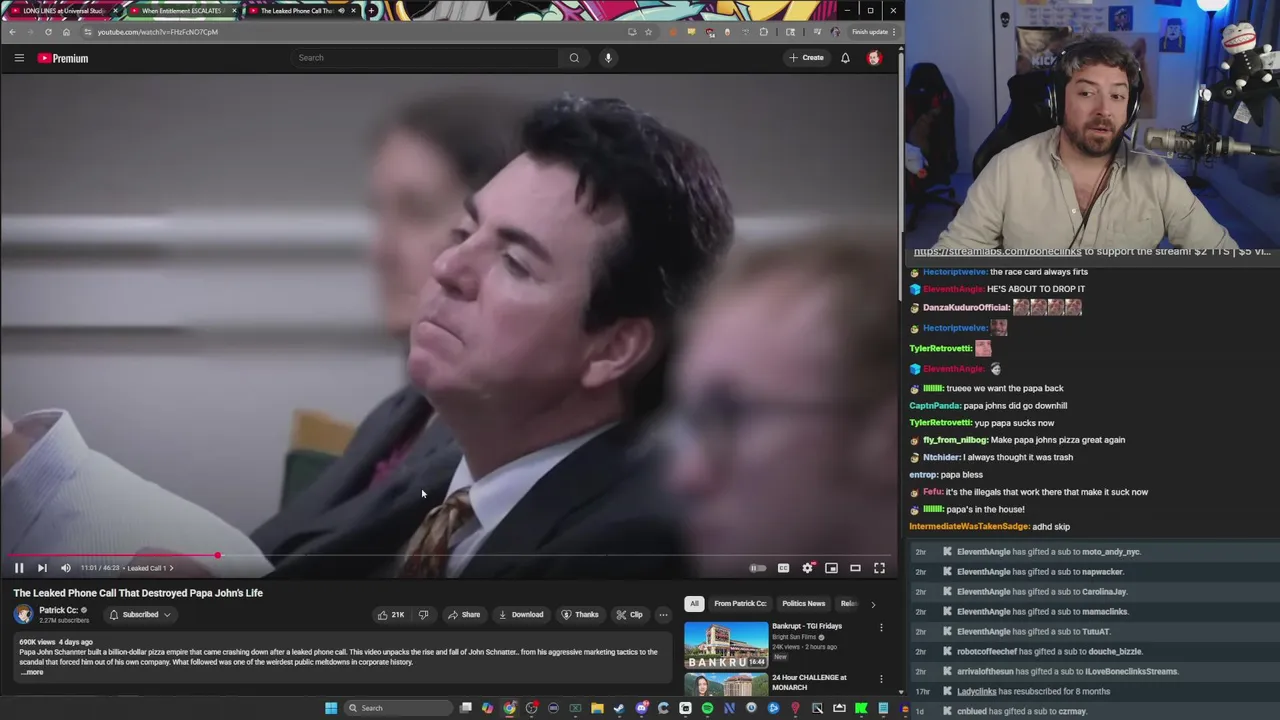Select the All filter chip

tap(694, 604)
